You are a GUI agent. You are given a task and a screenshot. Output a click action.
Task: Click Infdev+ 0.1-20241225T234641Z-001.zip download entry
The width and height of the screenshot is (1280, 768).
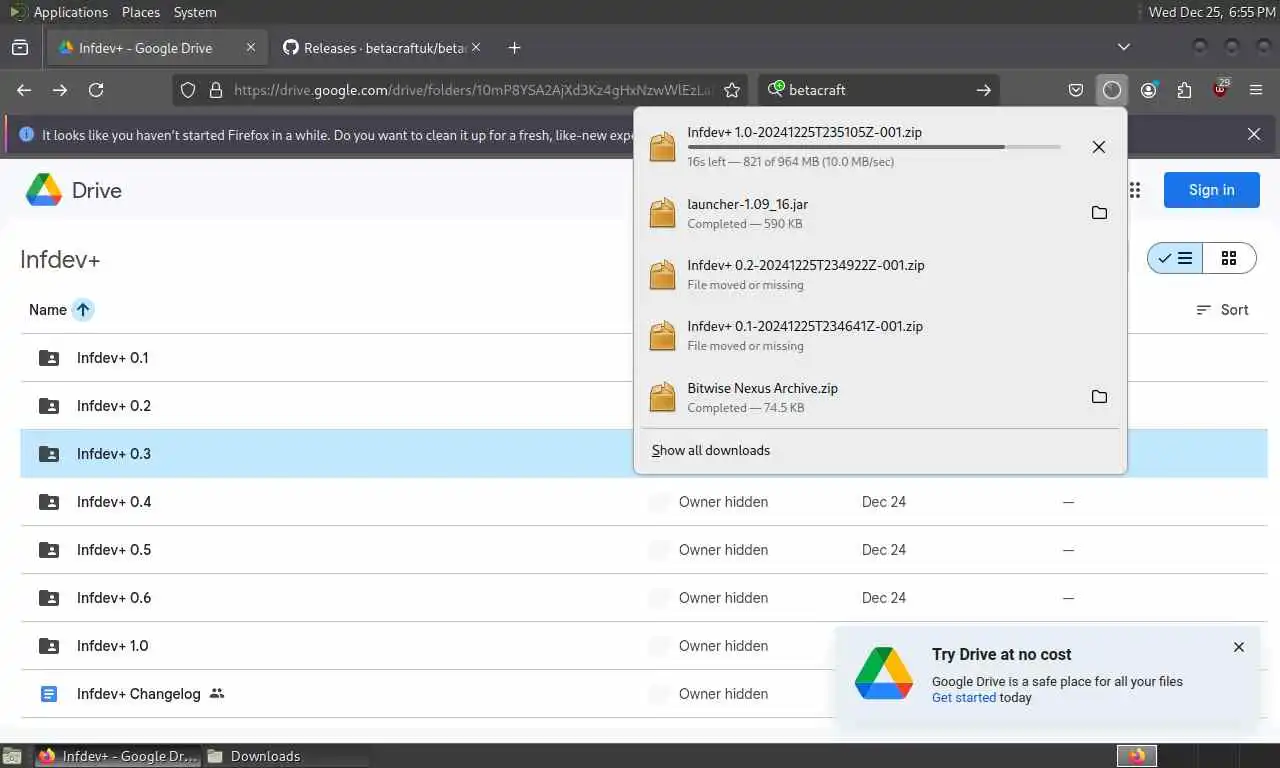pos(880,335)
